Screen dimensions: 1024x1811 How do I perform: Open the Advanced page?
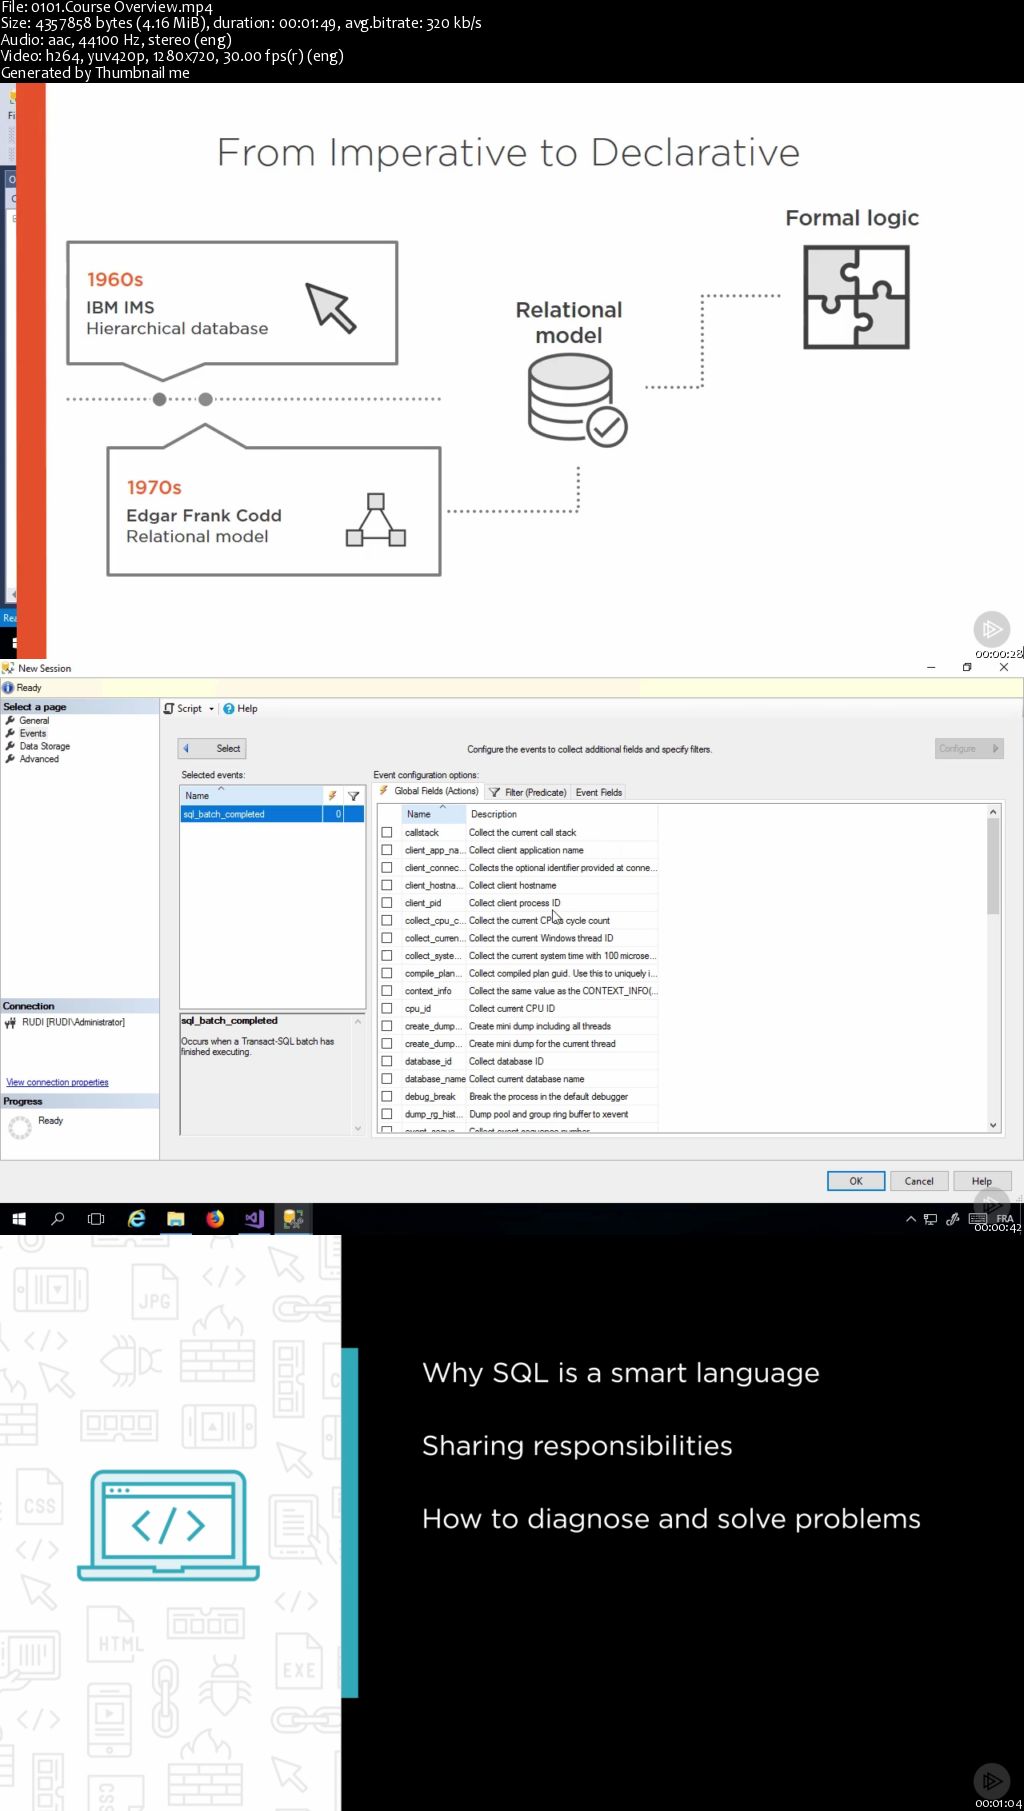coord(39,759)
